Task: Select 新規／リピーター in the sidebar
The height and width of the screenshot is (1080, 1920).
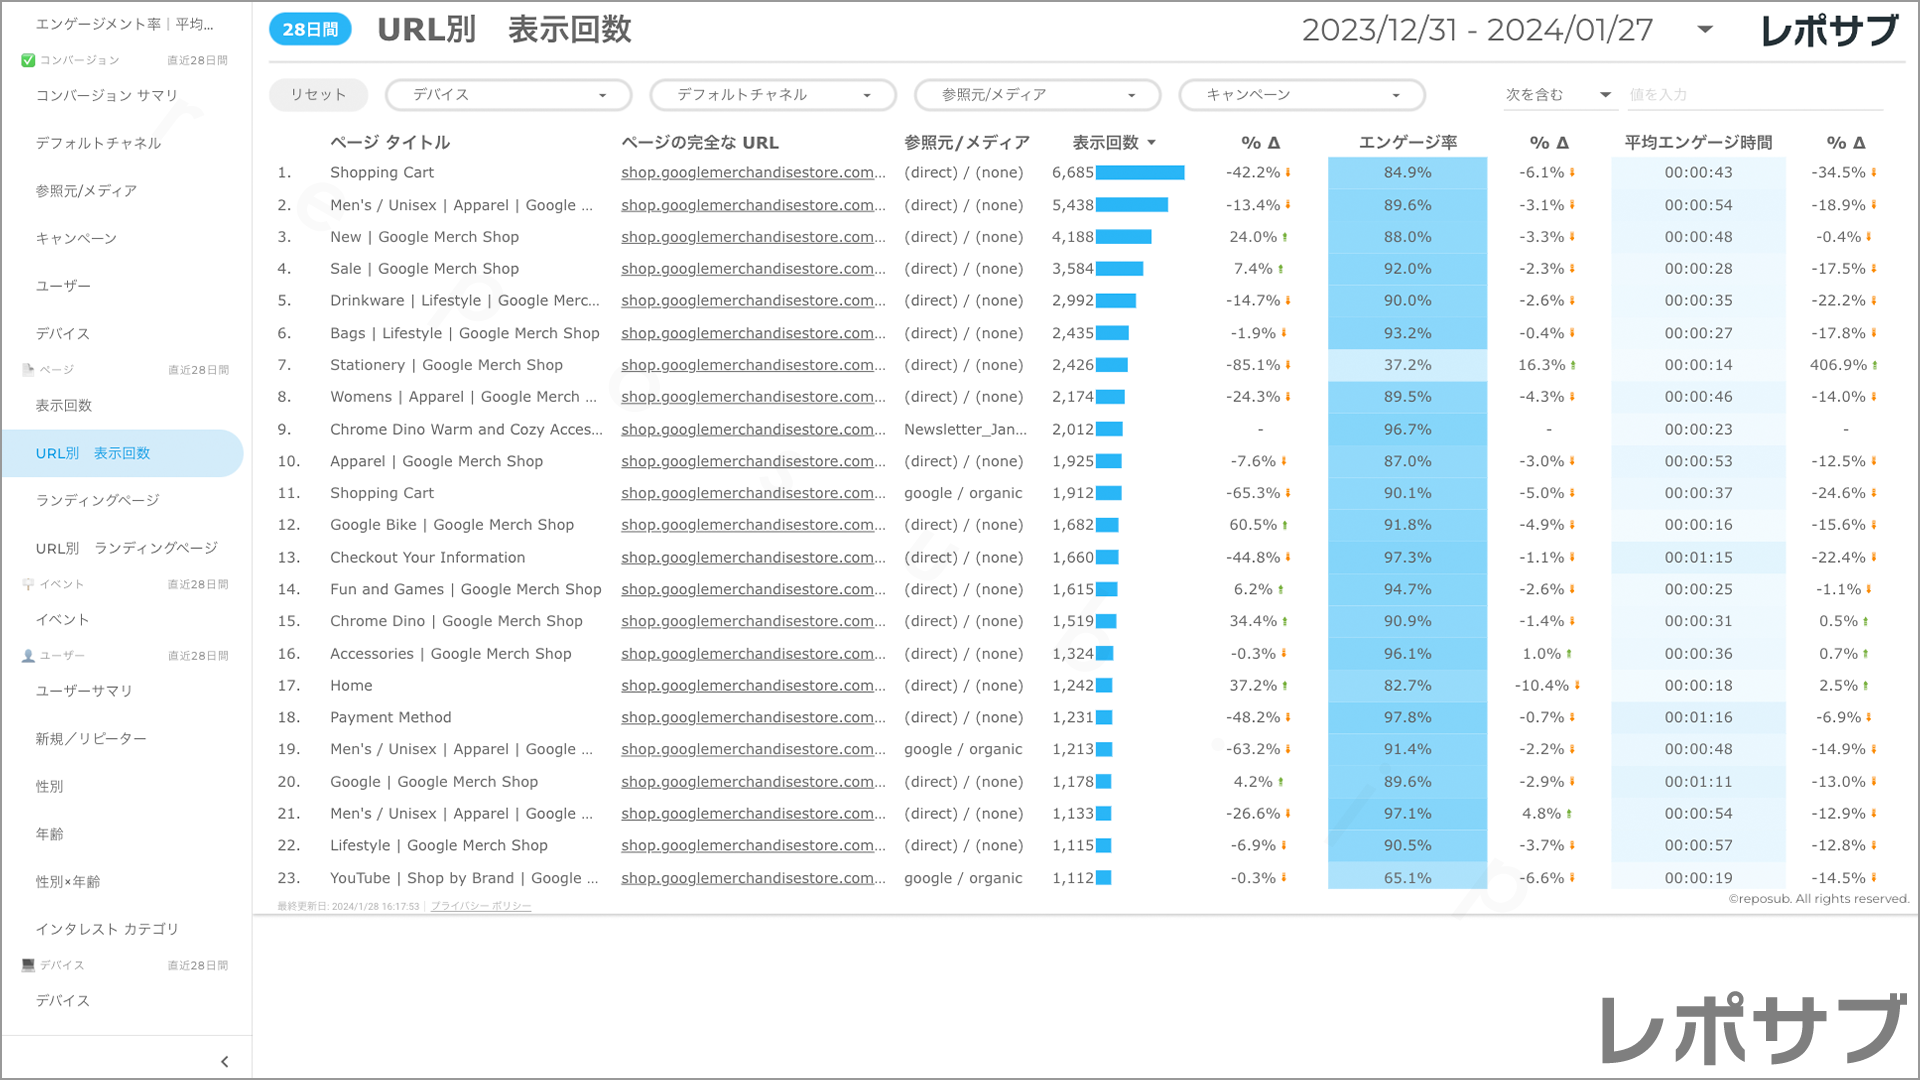Action: point(91,738)
